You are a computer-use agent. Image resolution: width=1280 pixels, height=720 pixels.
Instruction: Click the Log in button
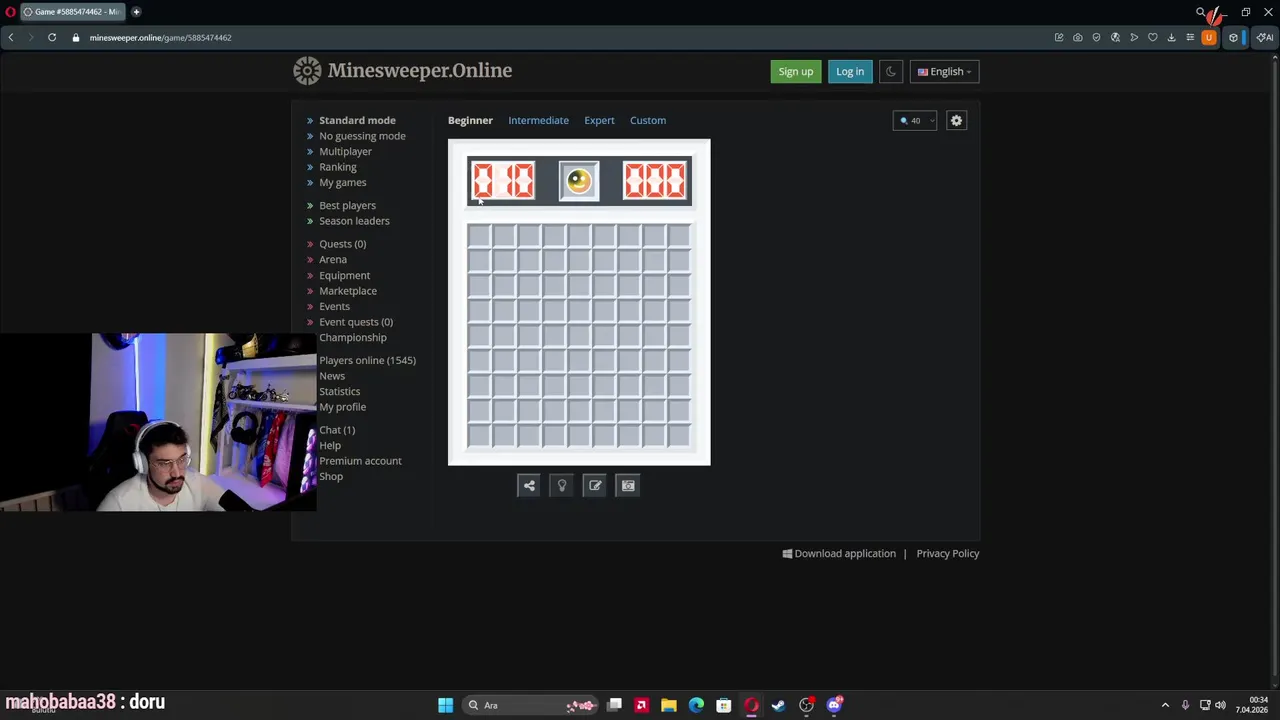[850, 71]
